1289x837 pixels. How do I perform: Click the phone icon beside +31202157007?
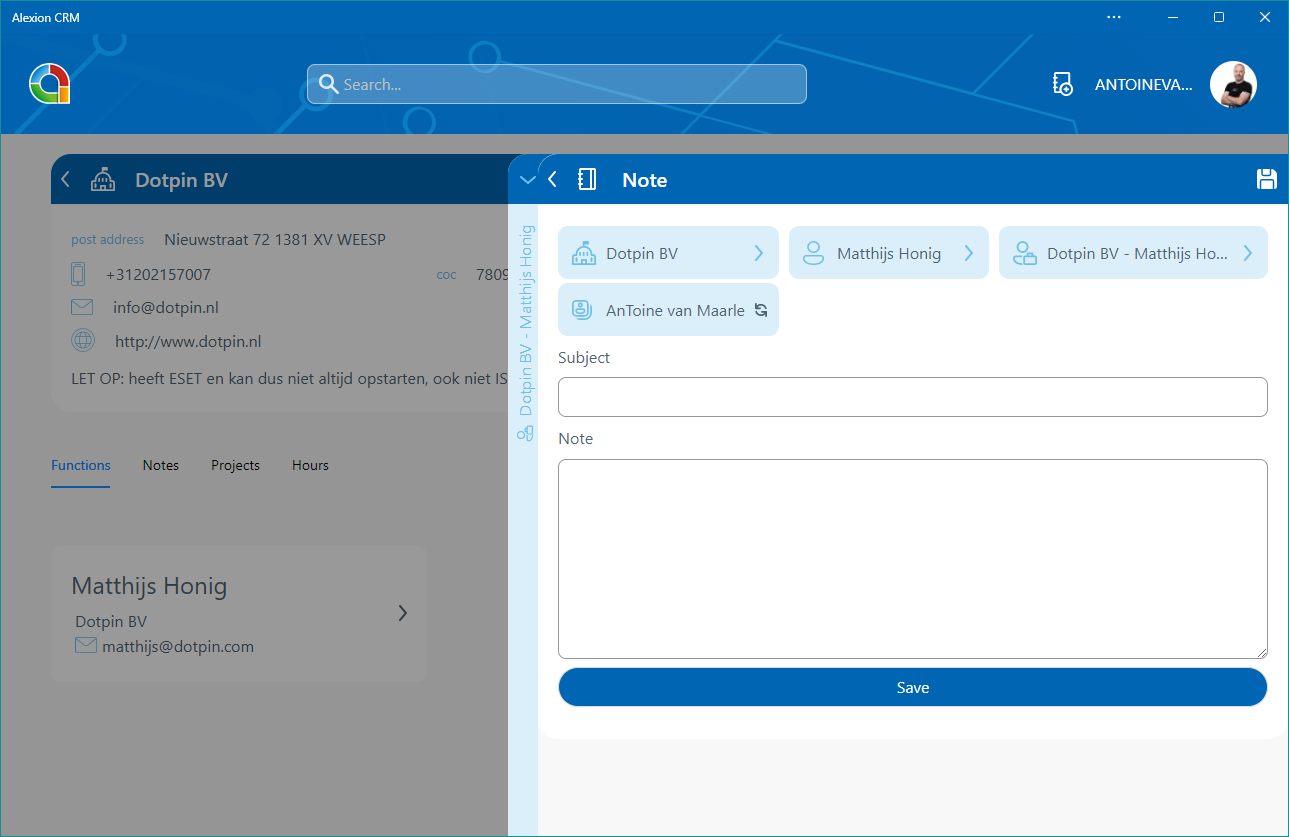(x=78, y=273)
